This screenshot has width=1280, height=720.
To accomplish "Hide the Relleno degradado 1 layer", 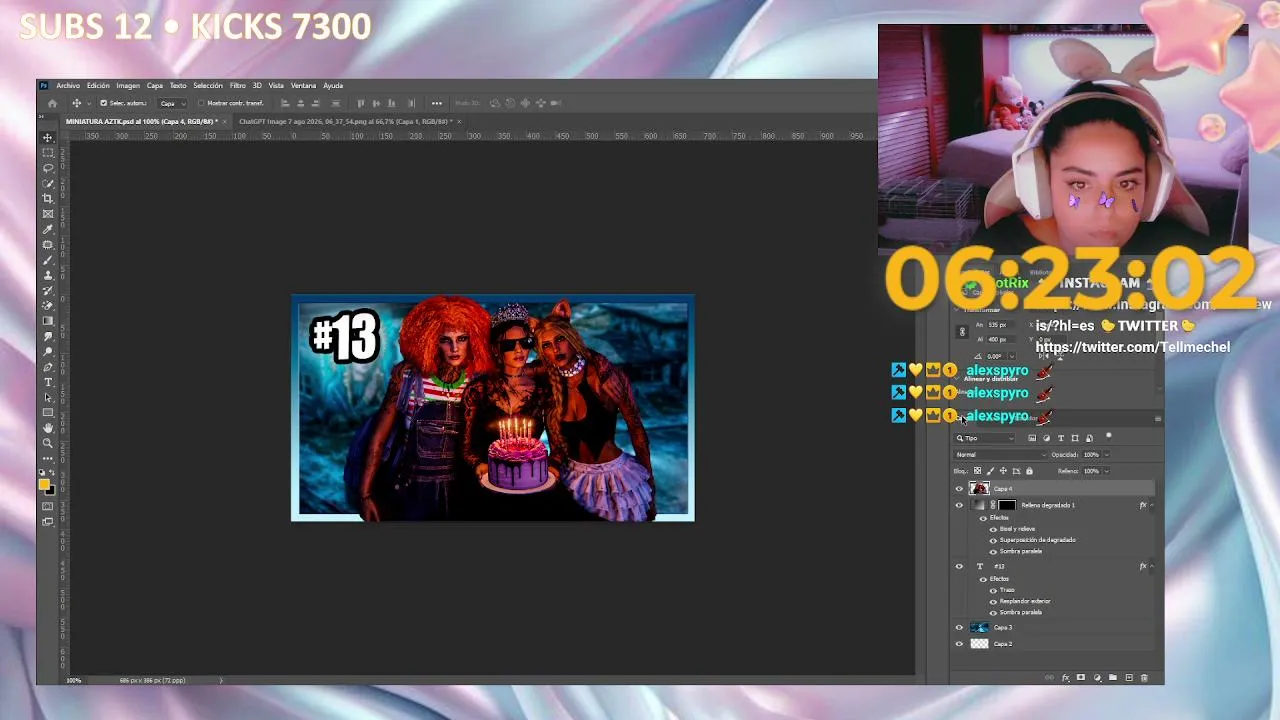I will point(959,505).
